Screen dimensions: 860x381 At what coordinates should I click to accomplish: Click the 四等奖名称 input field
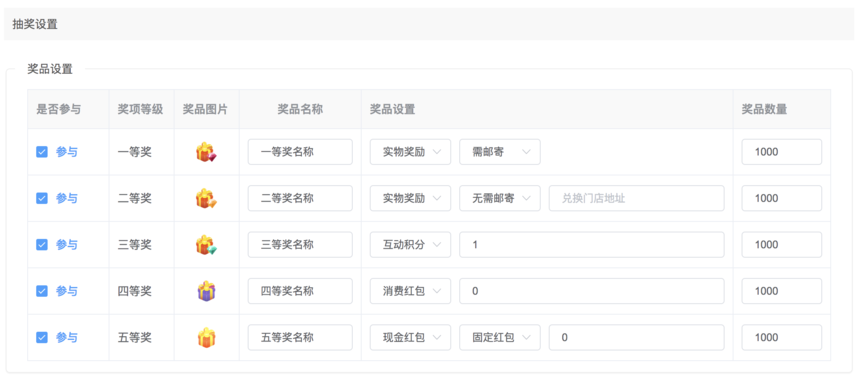300,291
